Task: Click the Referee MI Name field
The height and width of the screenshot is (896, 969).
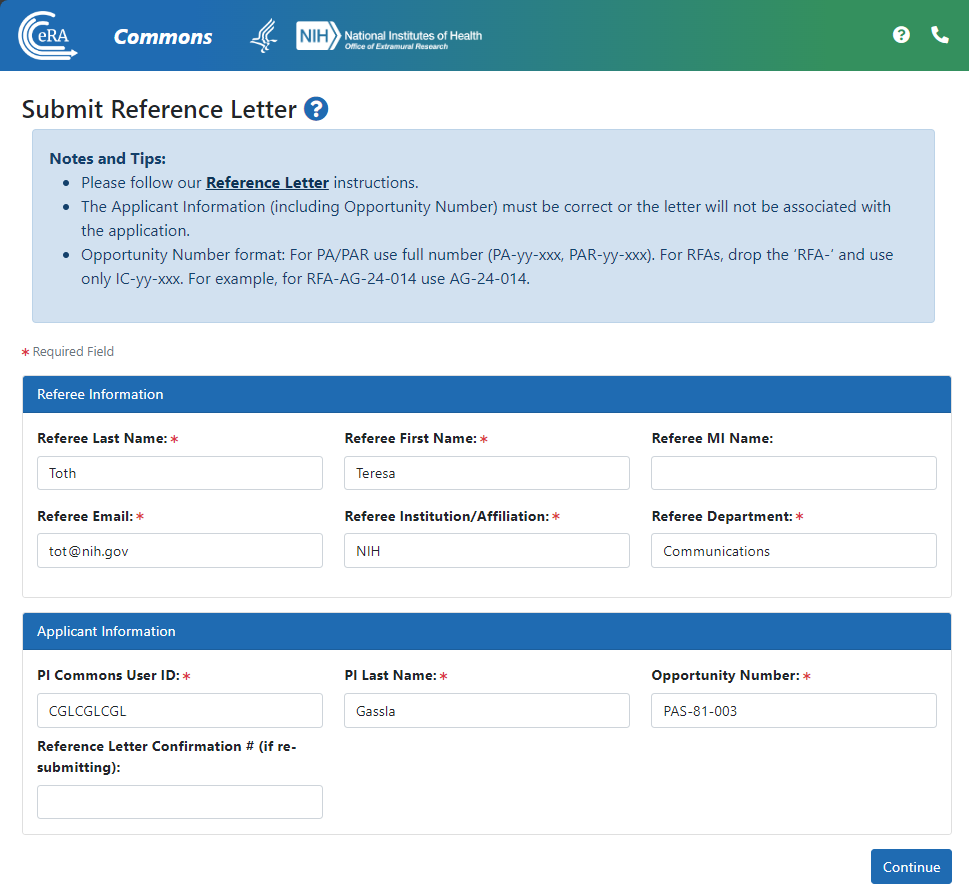Action: tap(793, 472)
